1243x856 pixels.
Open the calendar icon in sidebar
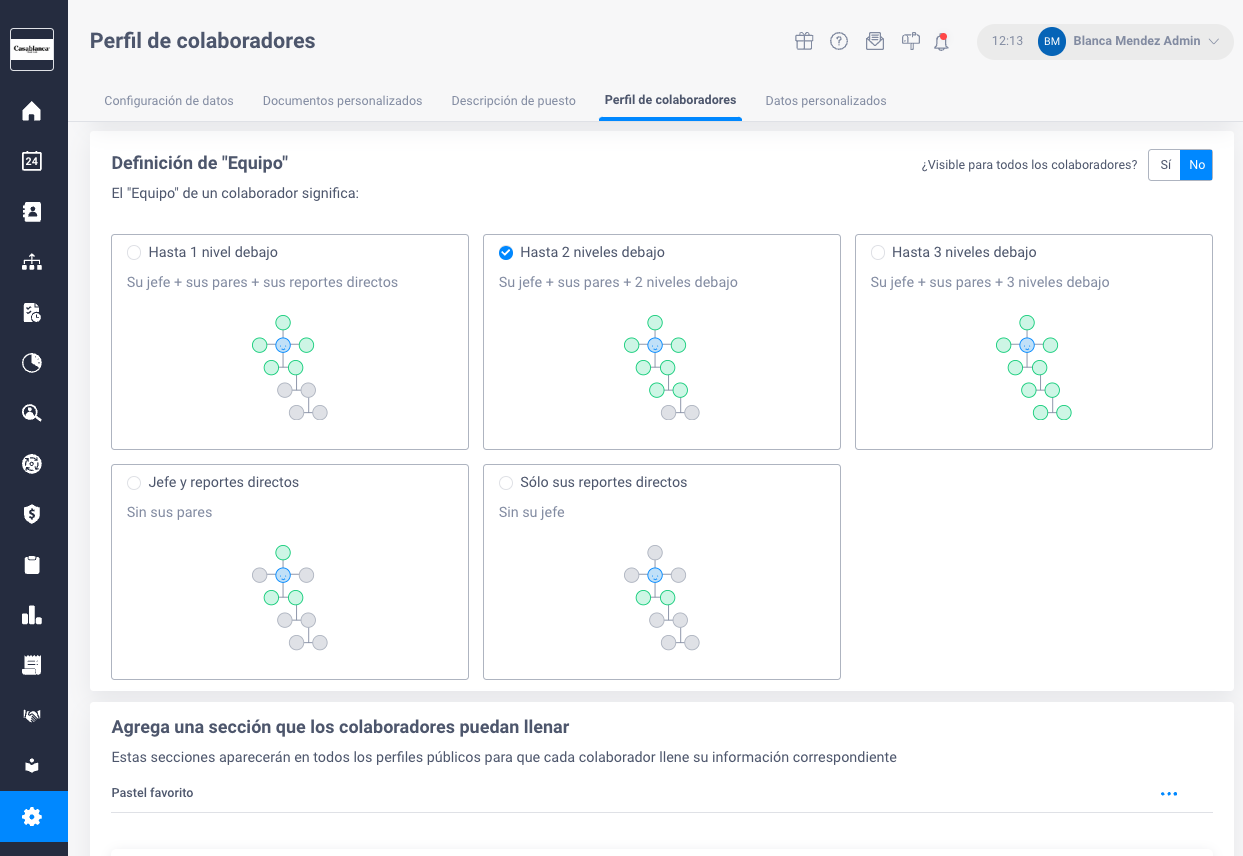click(32, 161)
